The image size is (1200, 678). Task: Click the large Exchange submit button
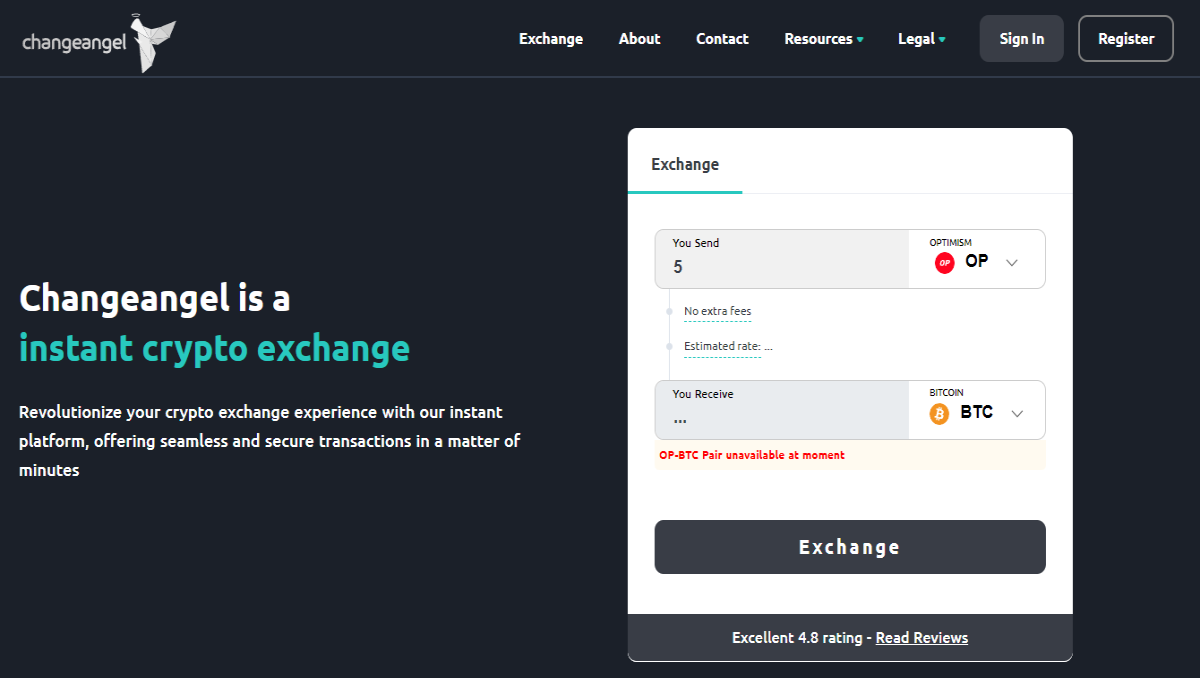(850, 547)
